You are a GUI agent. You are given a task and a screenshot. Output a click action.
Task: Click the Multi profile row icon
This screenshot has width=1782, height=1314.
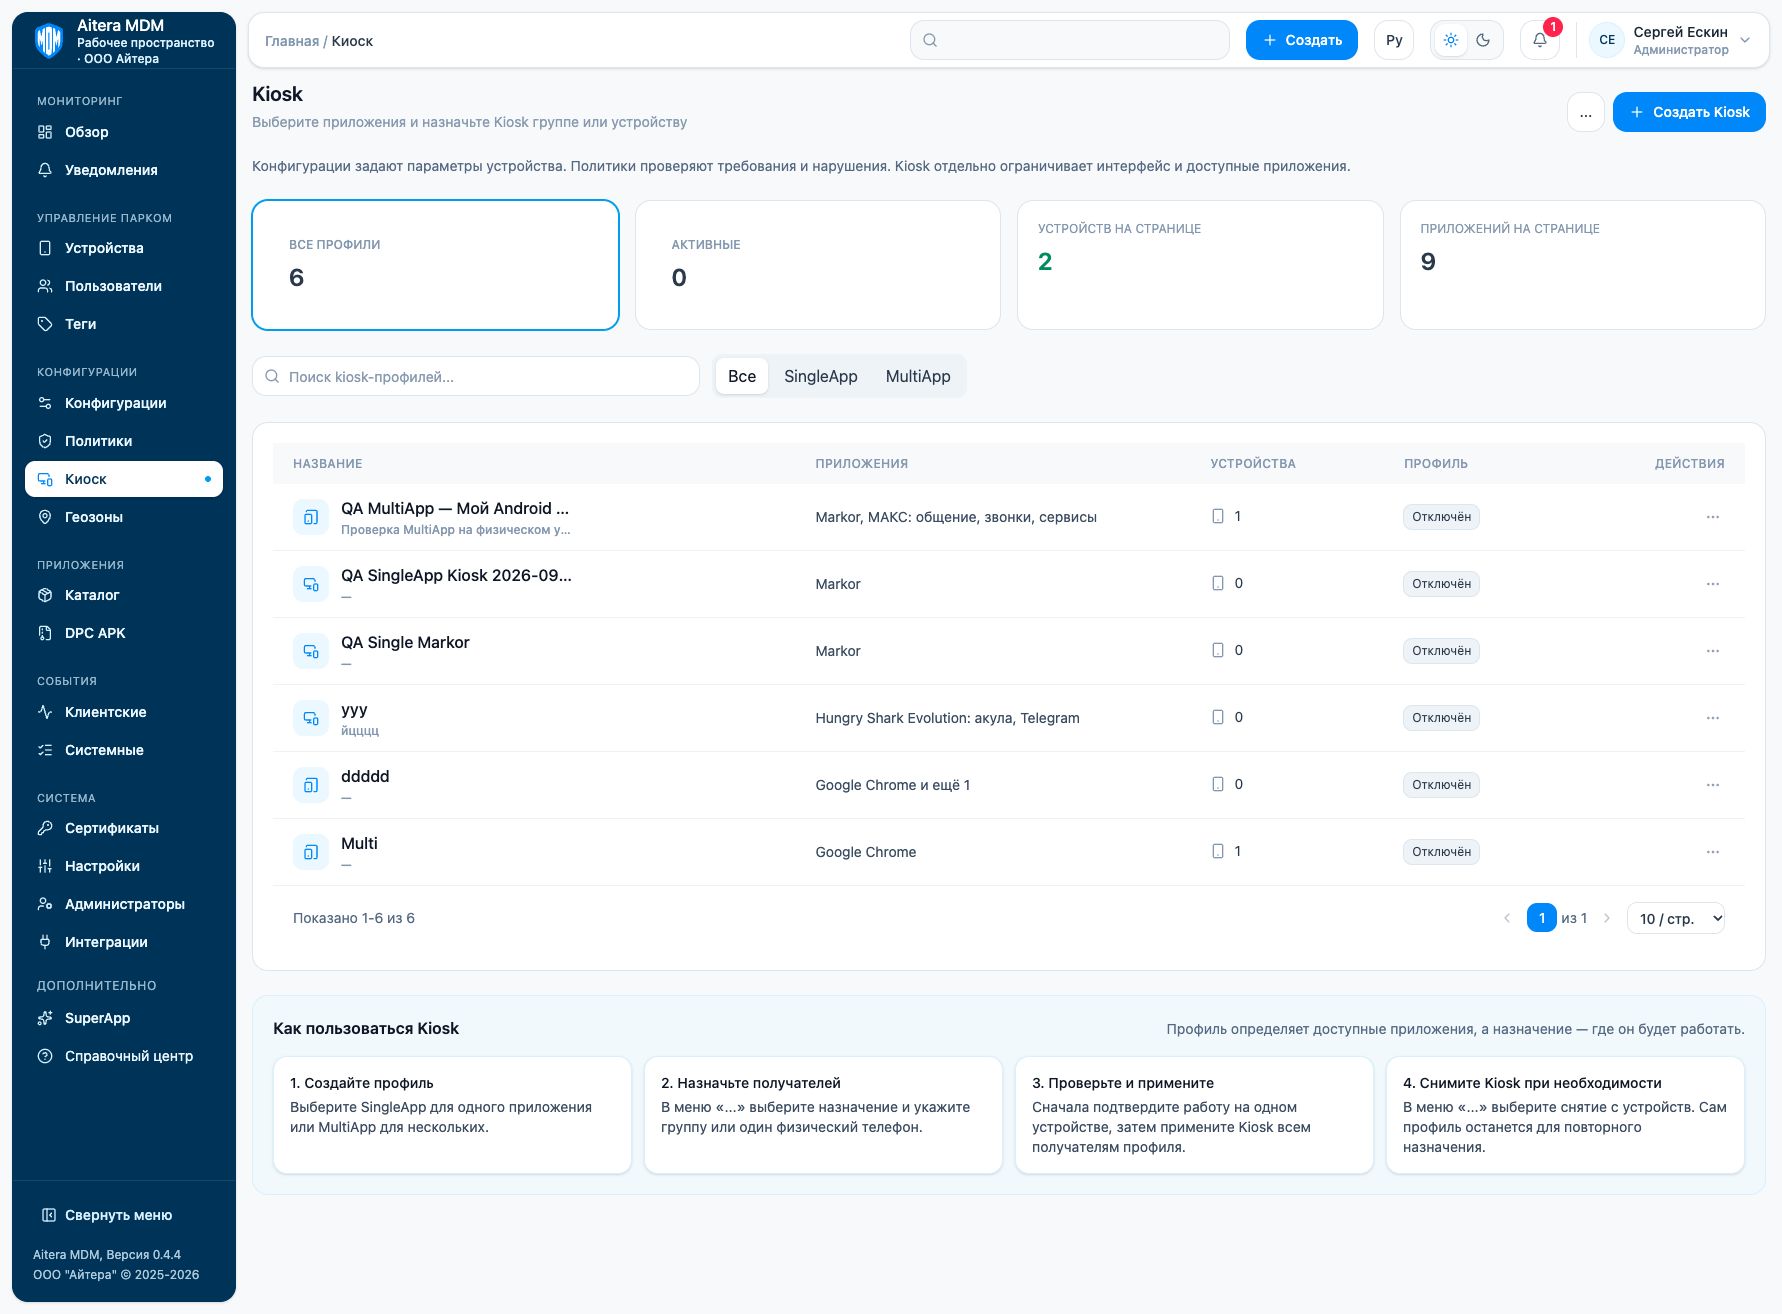tap(311, 852)
